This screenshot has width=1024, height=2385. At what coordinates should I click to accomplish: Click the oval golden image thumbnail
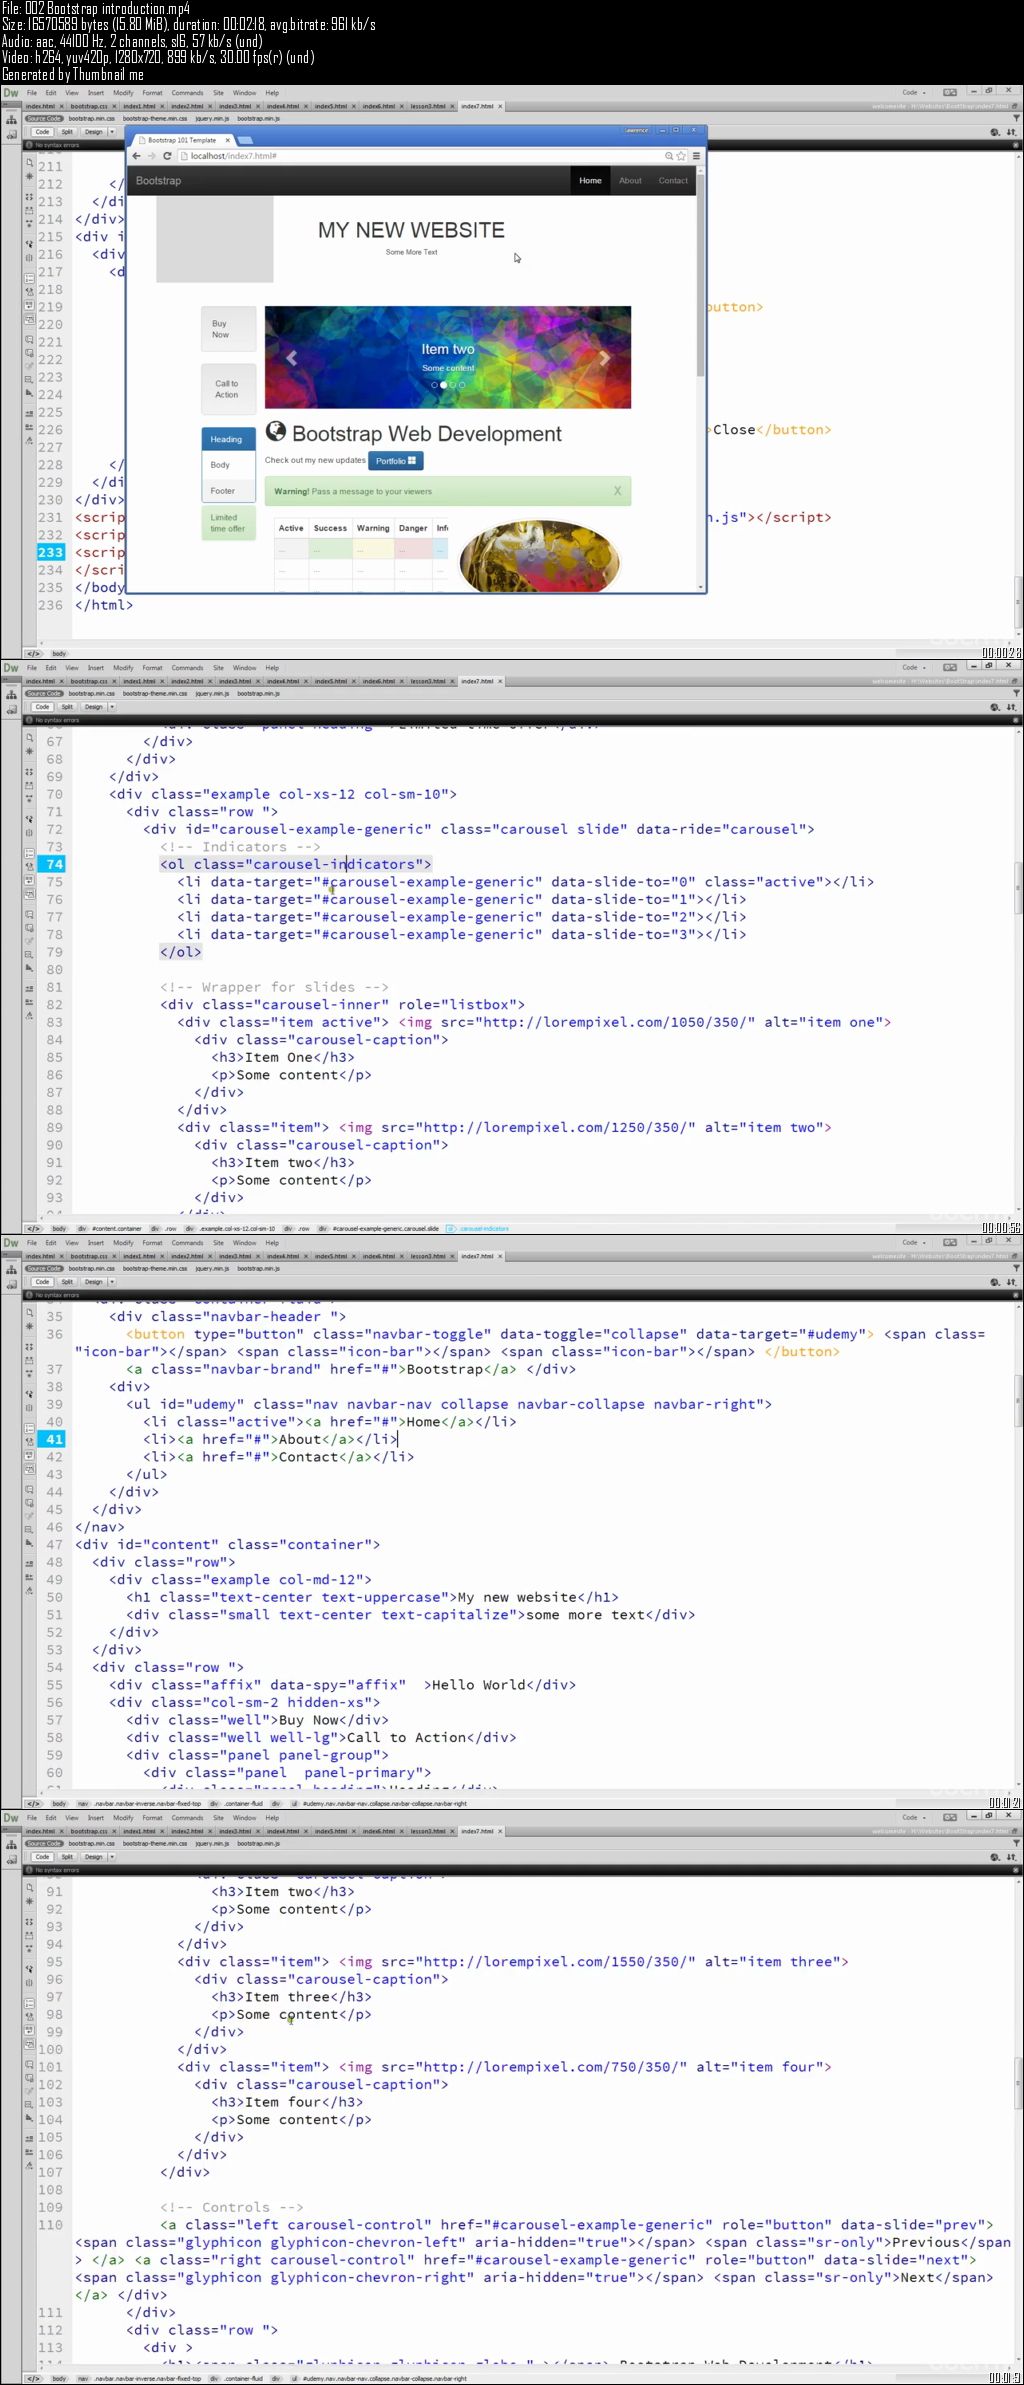pos(540,555)
